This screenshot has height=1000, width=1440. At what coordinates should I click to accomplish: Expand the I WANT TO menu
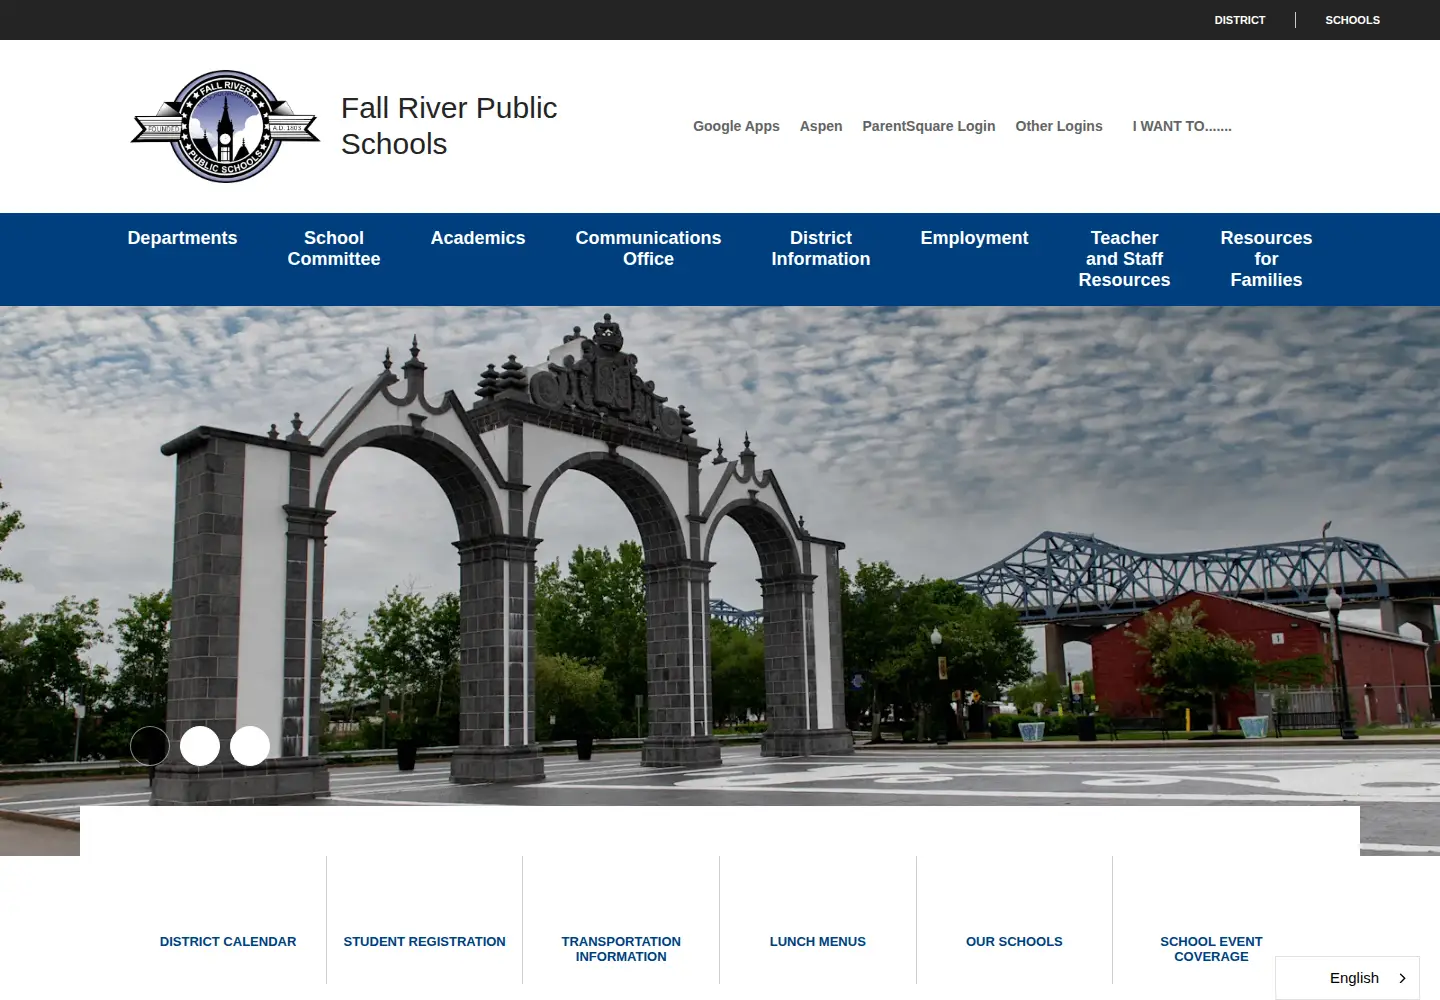1182,126
